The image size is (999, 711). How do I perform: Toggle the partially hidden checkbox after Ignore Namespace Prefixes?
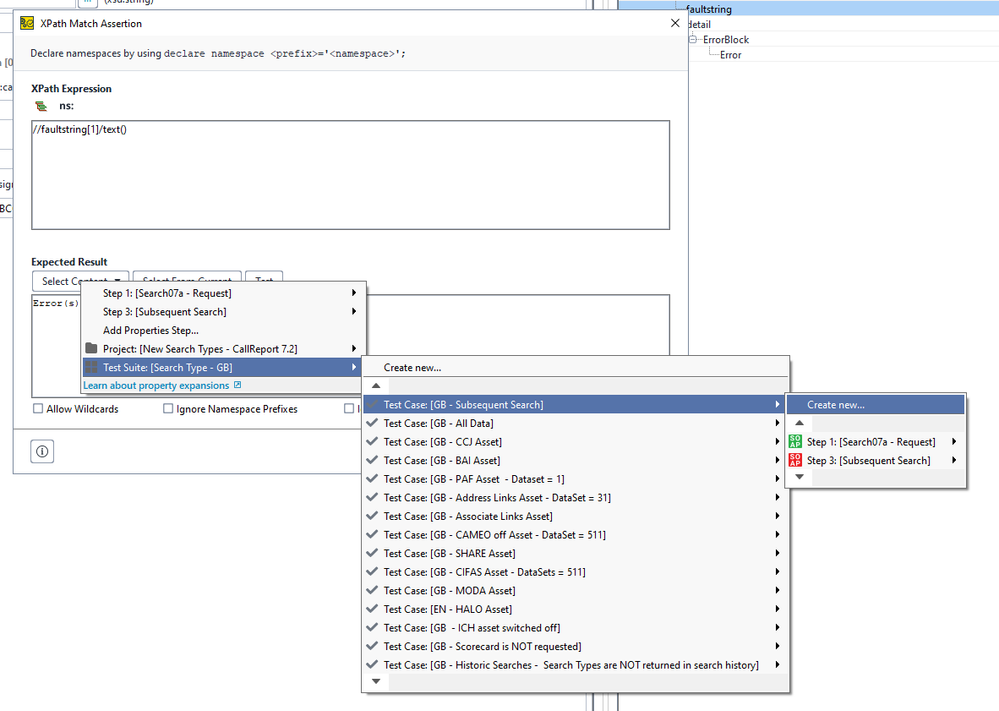coord(349,409)
